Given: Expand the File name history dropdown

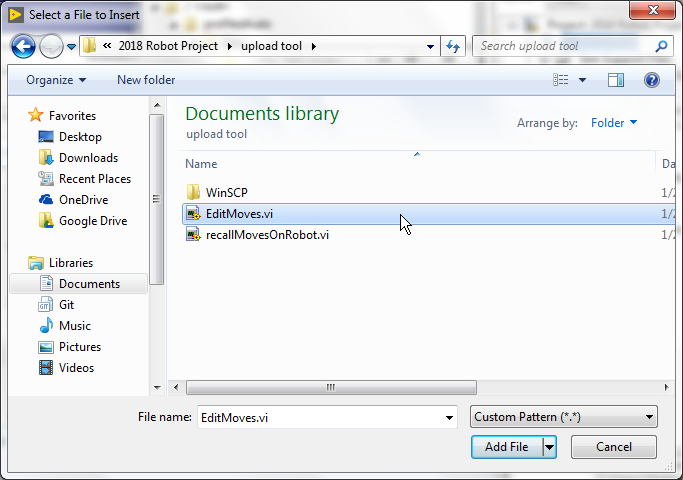Looking at the screenshot, I should 449,417.
